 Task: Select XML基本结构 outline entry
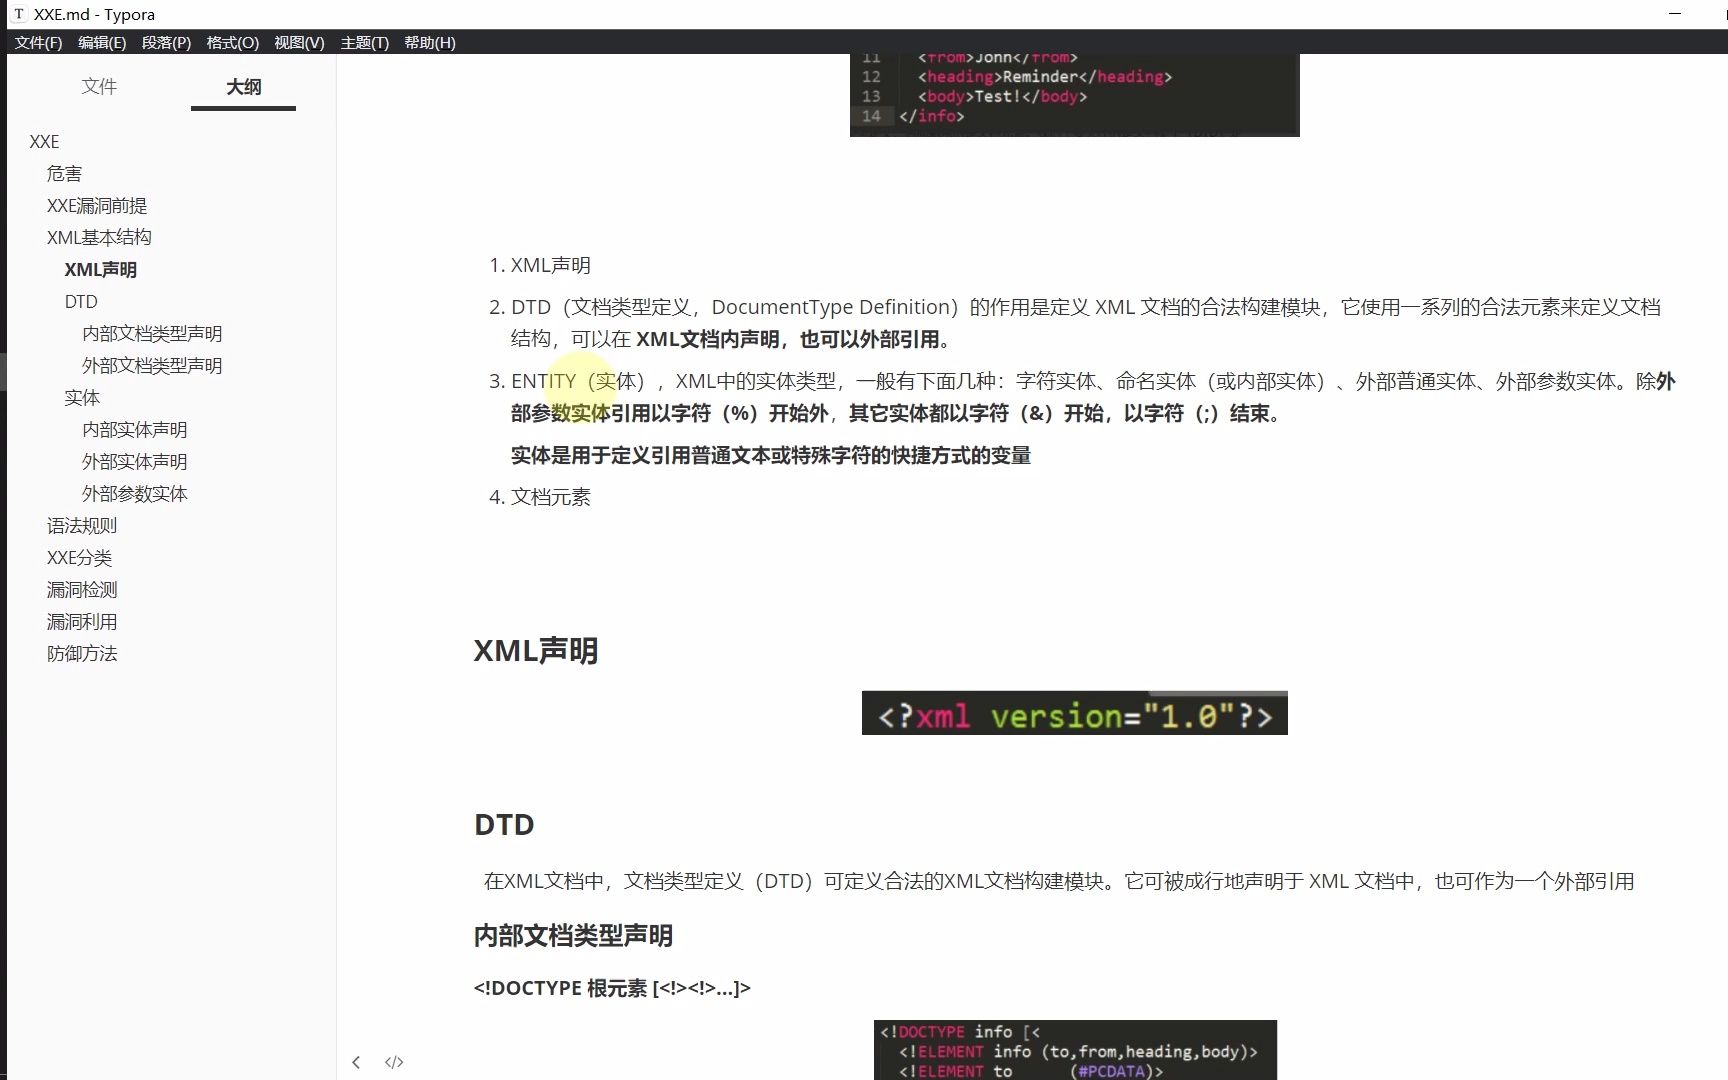99,238
